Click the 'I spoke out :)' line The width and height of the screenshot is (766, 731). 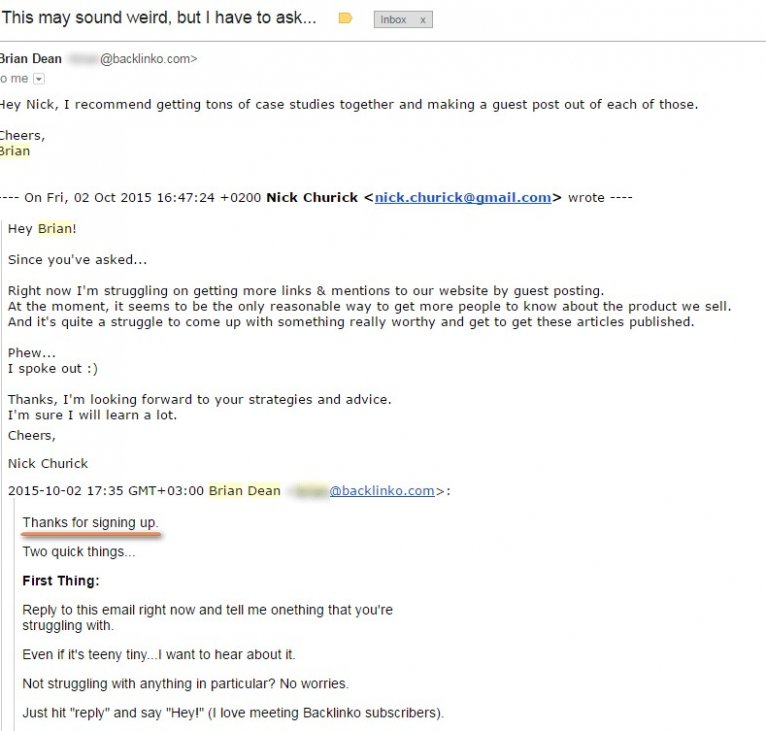(53, 368)
